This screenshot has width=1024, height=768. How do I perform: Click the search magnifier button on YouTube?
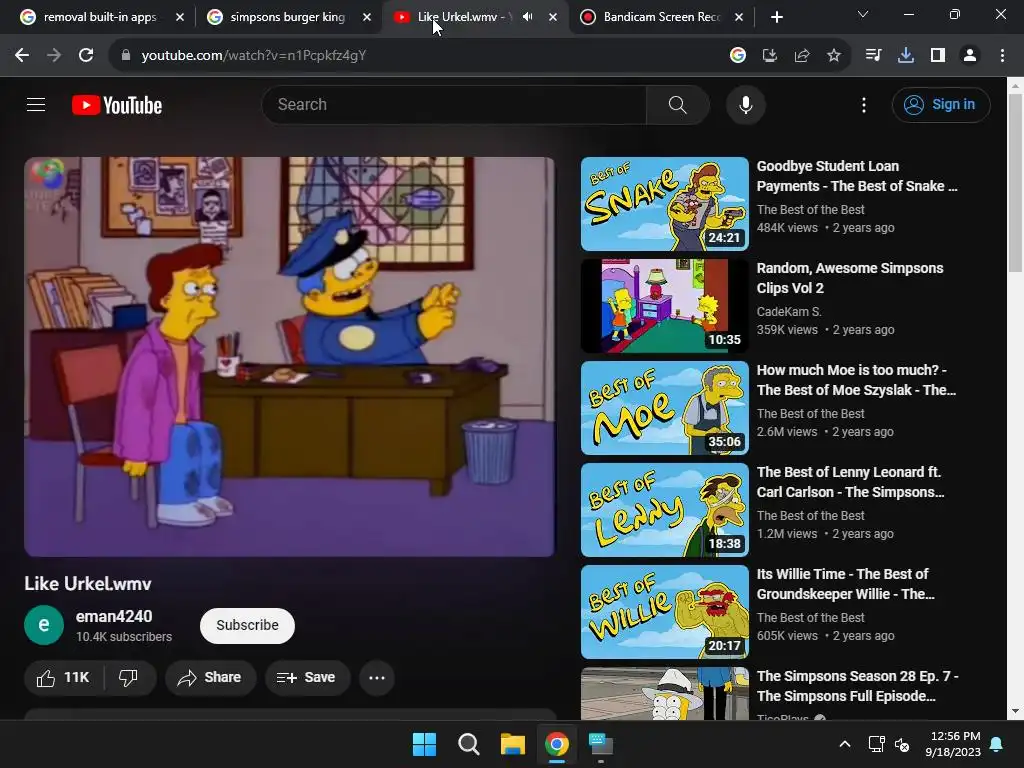(x=677, y=104)
